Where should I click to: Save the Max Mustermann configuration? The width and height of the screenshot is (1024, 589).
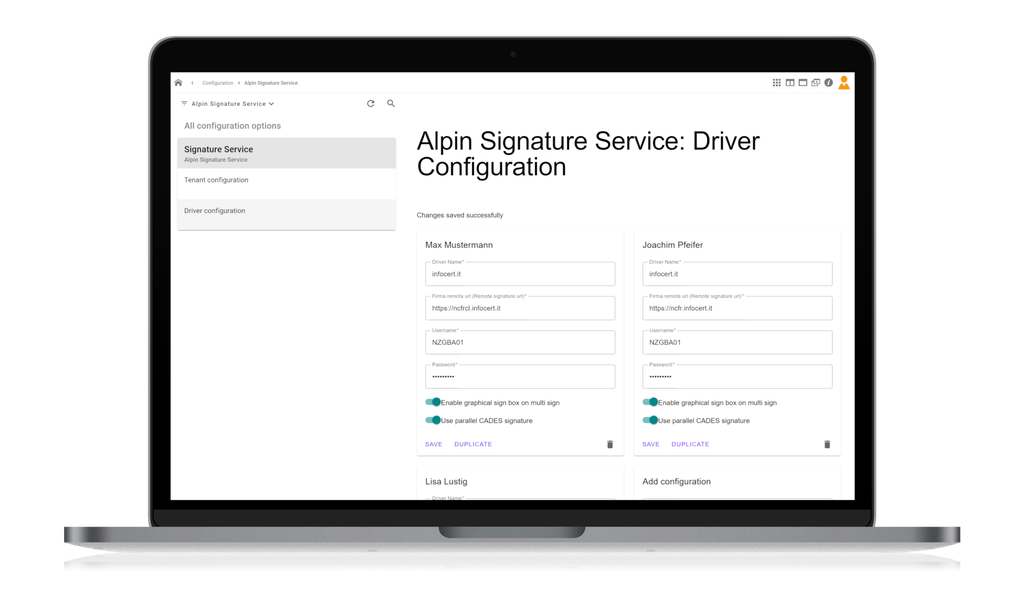434,444
